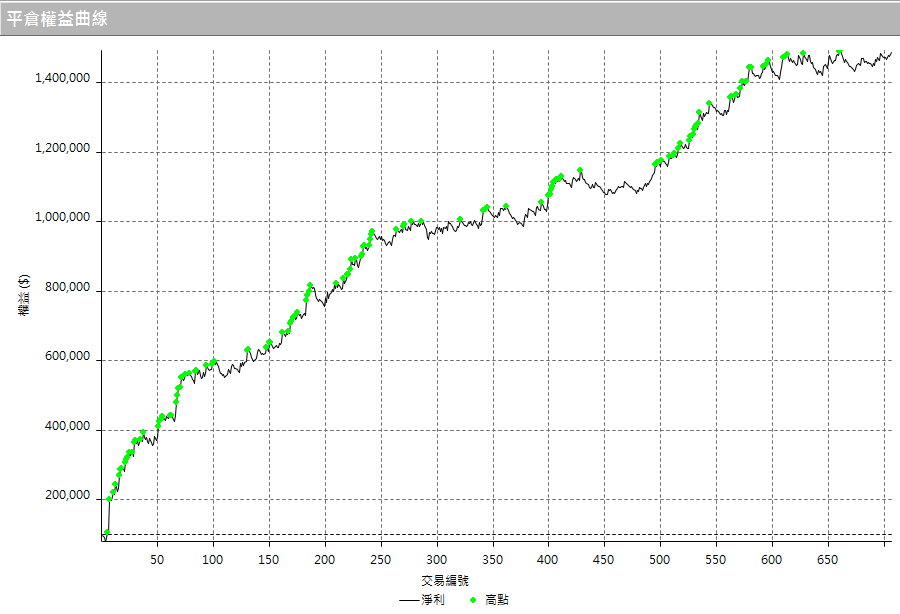Click the 1,200,000 y-axis label

pyautogui.click(x=63, y=149)
